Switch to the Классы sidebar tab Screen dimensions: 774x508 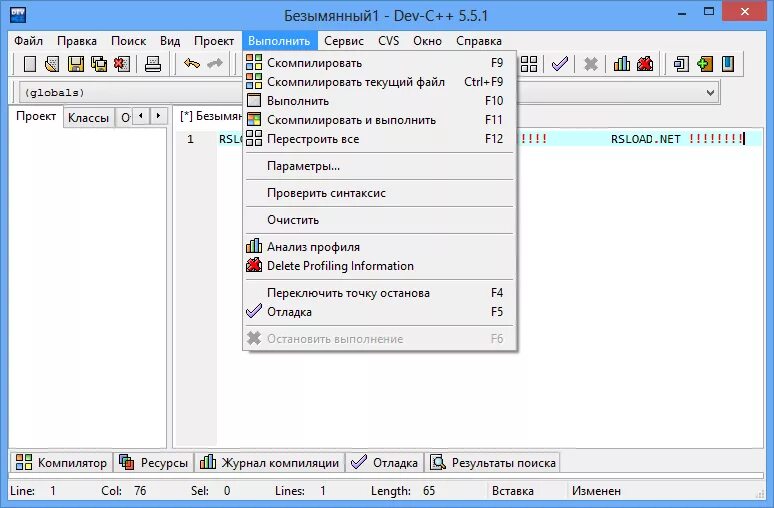88,117
